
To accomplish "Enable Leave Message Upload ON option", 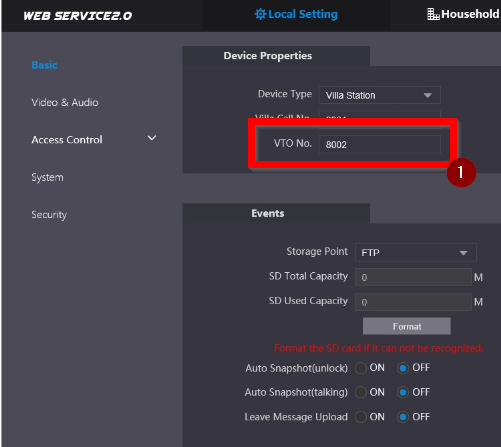I will pyautogui.click(x=361, y=417).
